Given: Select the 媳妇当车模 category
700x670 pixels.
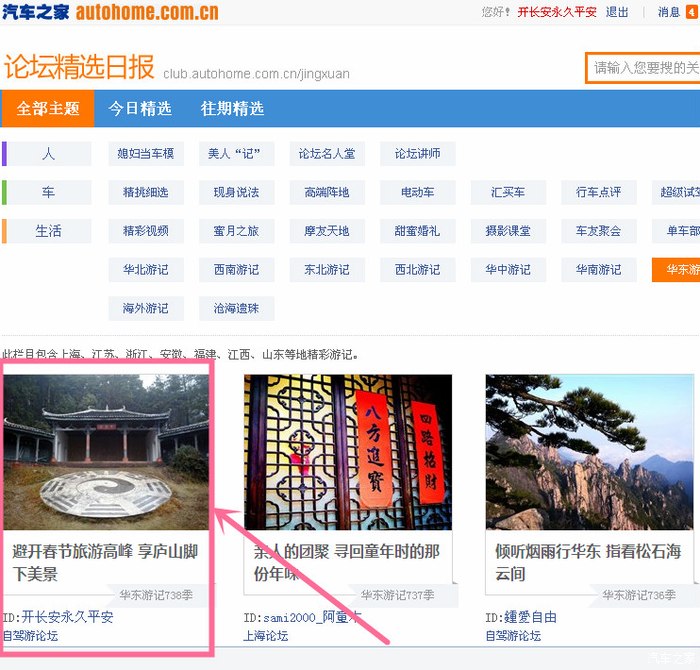Looking at the screenshot, I should click(145, 154).
